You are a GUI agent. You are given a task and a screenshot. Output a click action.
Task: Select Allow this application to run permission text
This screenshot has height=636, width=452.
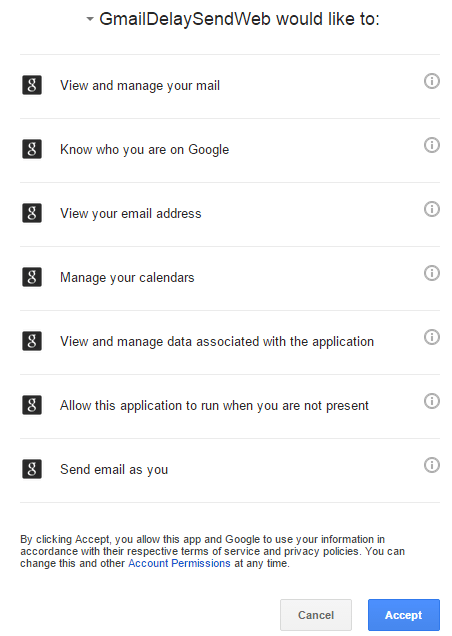point(214,406)
